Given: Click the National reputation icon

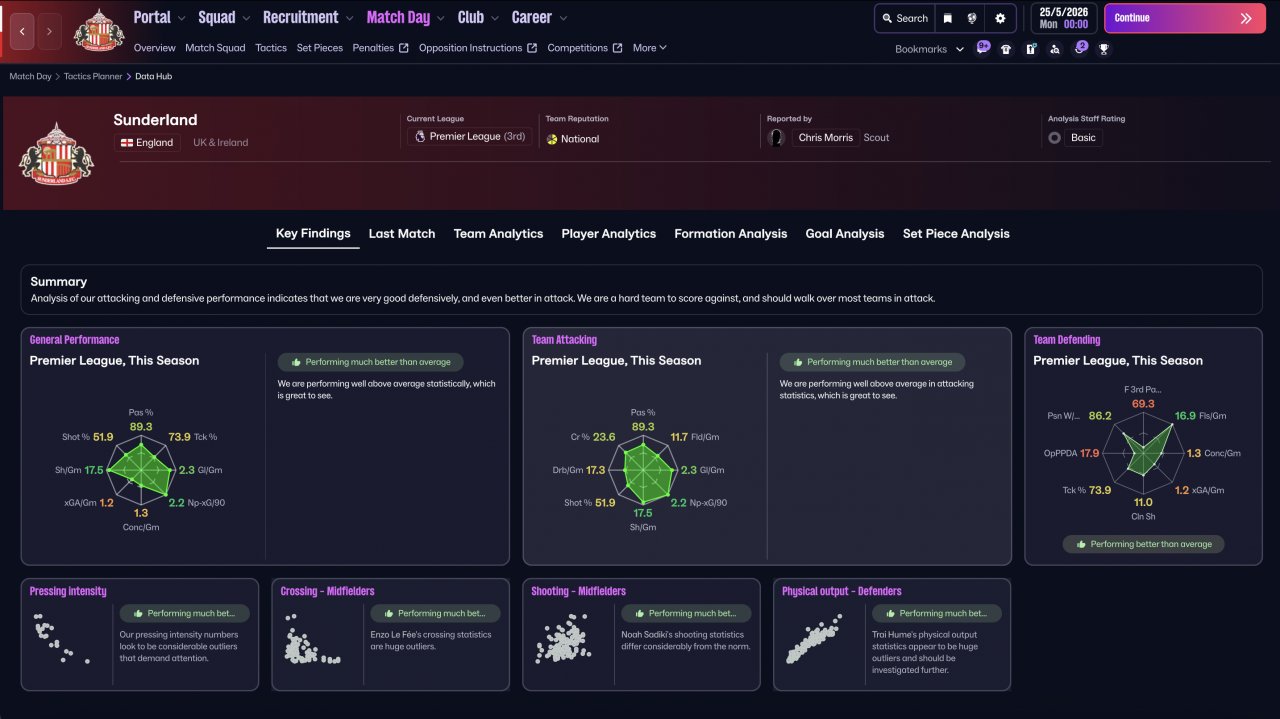Looking at the screenshot, I should pos(552,139).
